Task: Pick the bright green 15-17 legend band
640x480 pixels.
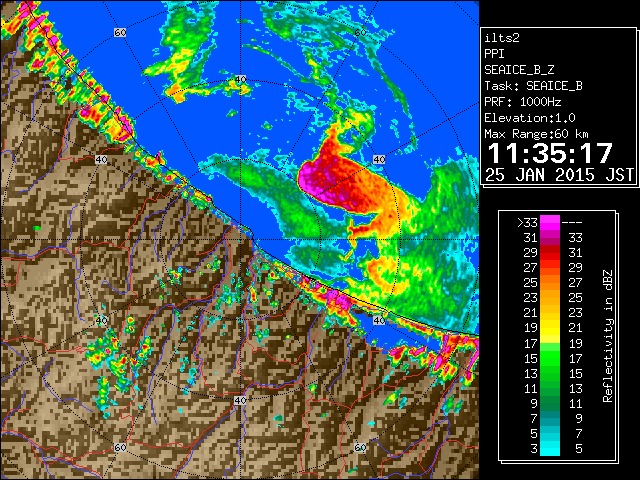Action: click(550, 358)
